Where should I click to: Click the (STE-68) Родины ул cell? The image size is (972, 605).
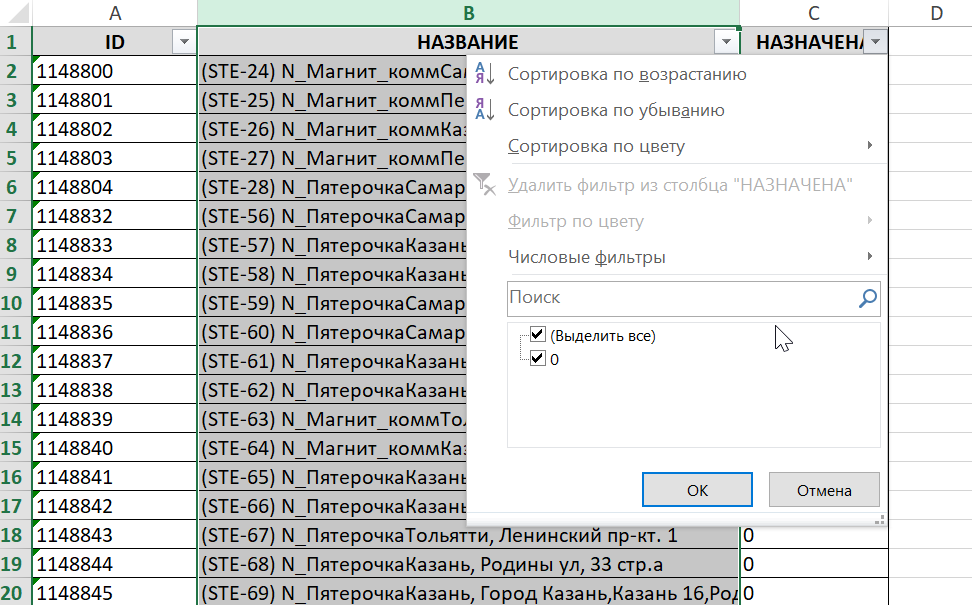coord(469,563)
